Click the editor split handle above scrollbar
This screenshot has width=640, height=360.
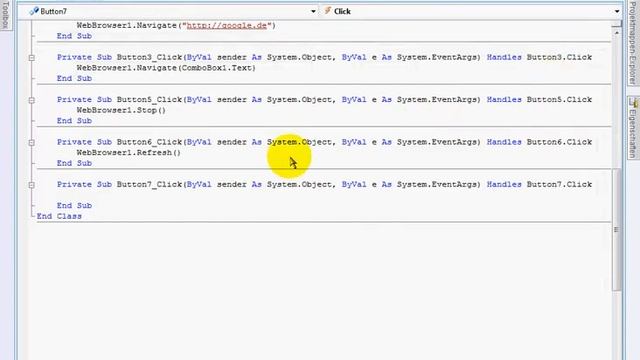616,24
